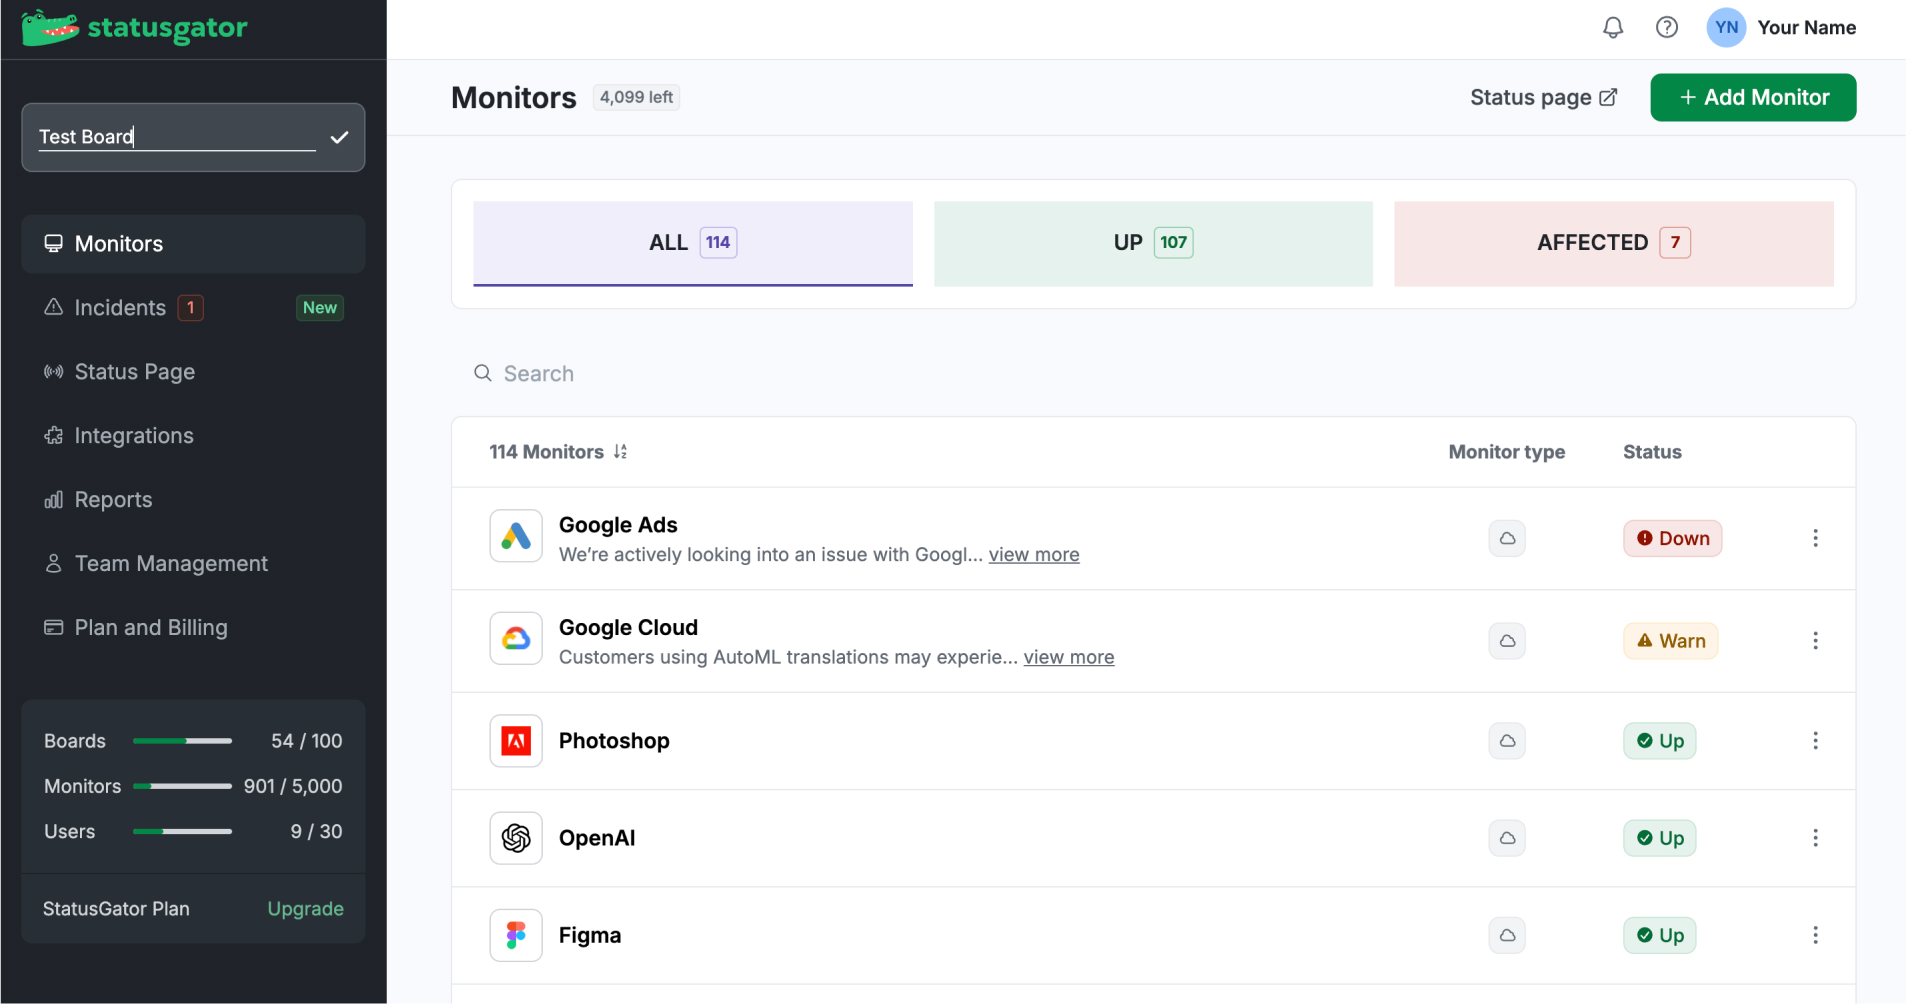Confirm the board name with the checkmark
The width and height of the screenshot is (1906, 1004).
pyautogui.click(x=339, y=137)
